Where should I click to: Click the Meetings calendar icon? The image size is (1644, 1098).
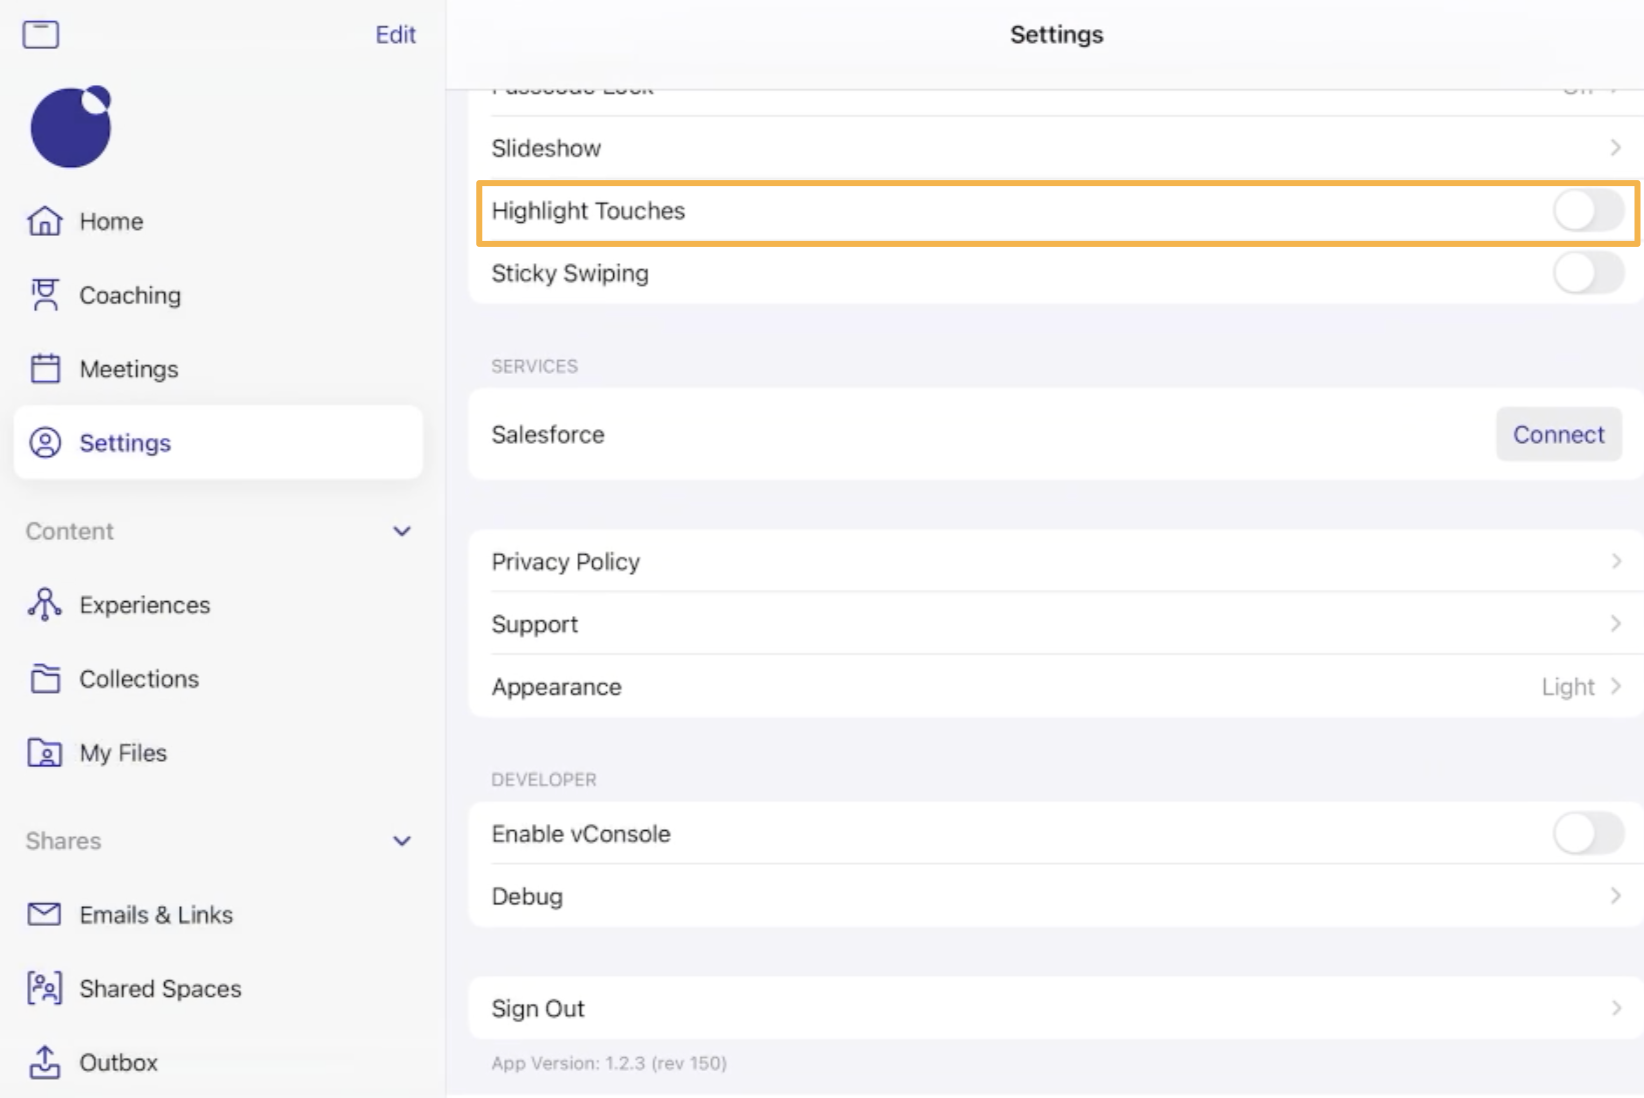(x=45, y=369)
